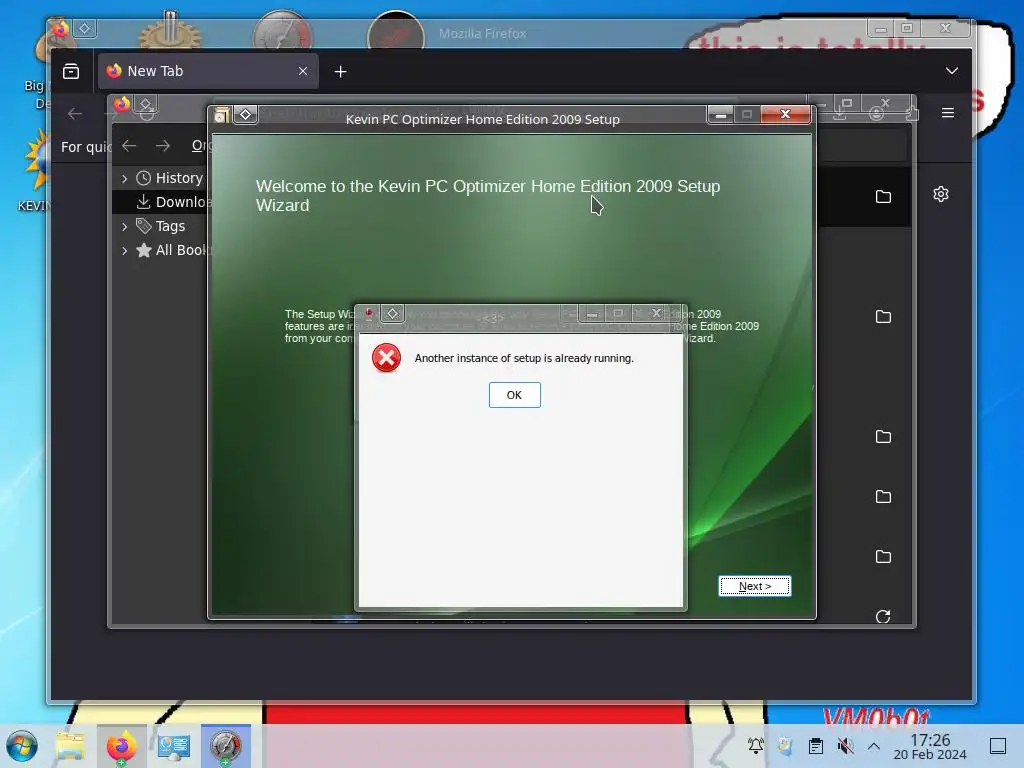Toggle the pin icon on Library title bar
Viewport: 1024px width, 768px height.
tap(146, 104)
